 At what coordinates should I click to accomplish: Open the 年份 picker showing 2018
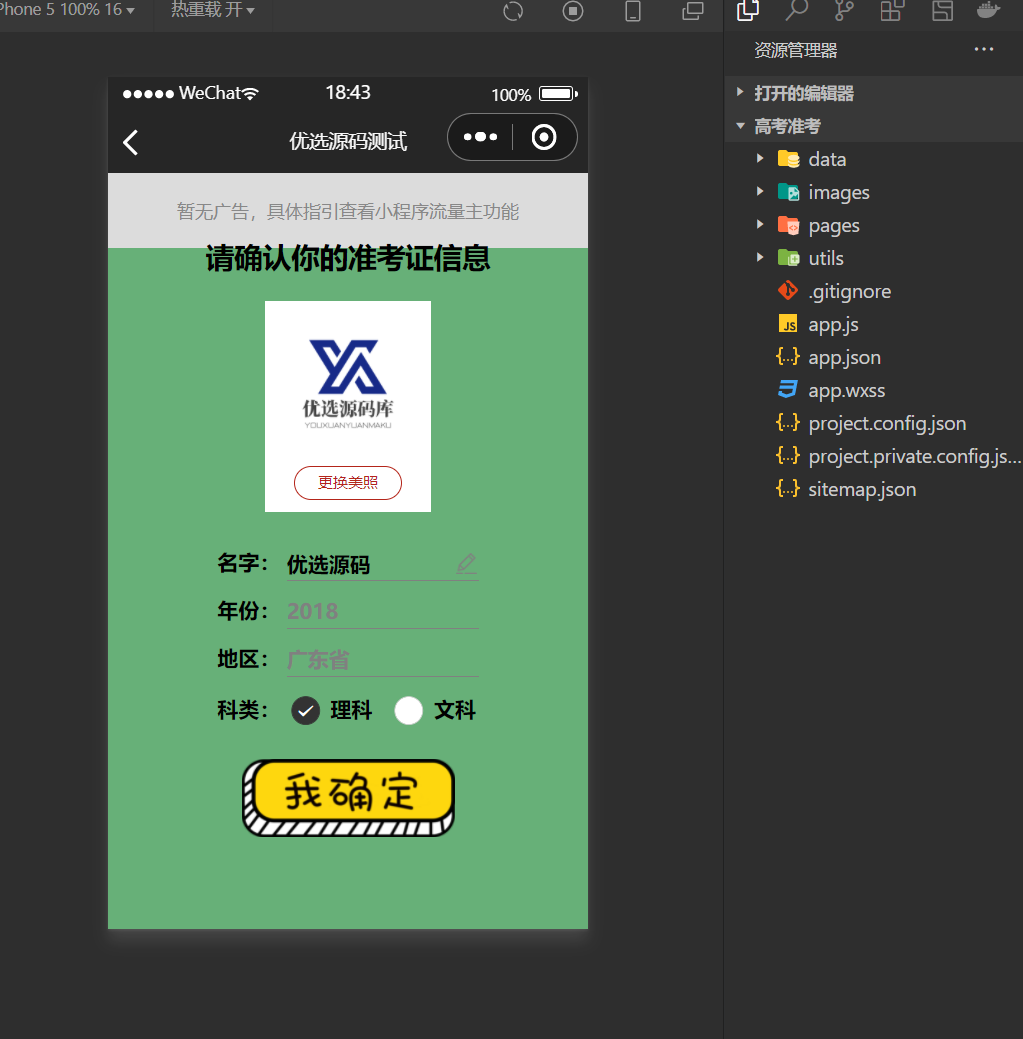[382, 611]
